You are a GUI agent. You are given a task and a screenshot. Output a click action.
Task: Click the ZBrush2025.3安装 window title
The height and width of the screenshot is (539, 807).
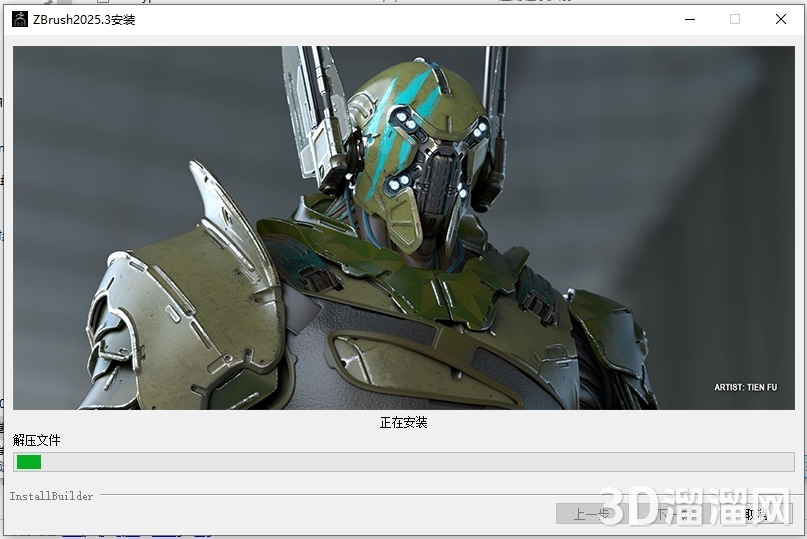pos(84,20)
